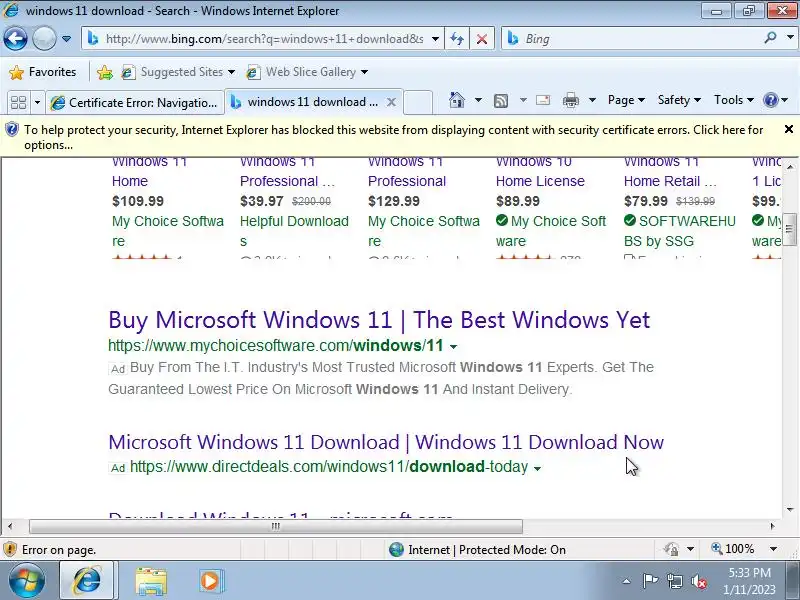Screen dimensions: 800x600
Task: Expand the feeds dropdown arrow
Action: (523, 100)
